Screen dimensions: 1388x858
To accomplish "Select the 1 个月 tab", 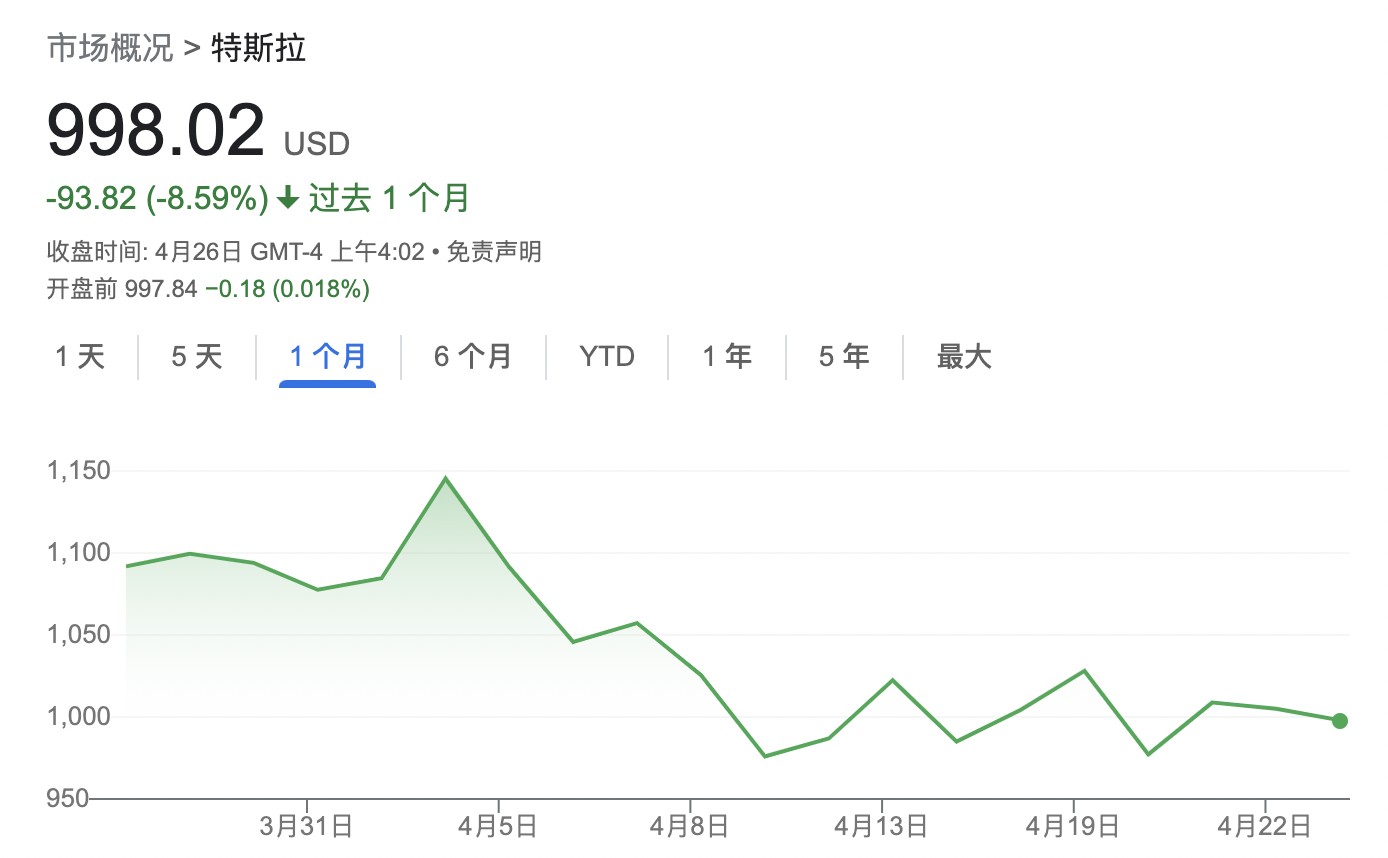I will pos(328,356).
